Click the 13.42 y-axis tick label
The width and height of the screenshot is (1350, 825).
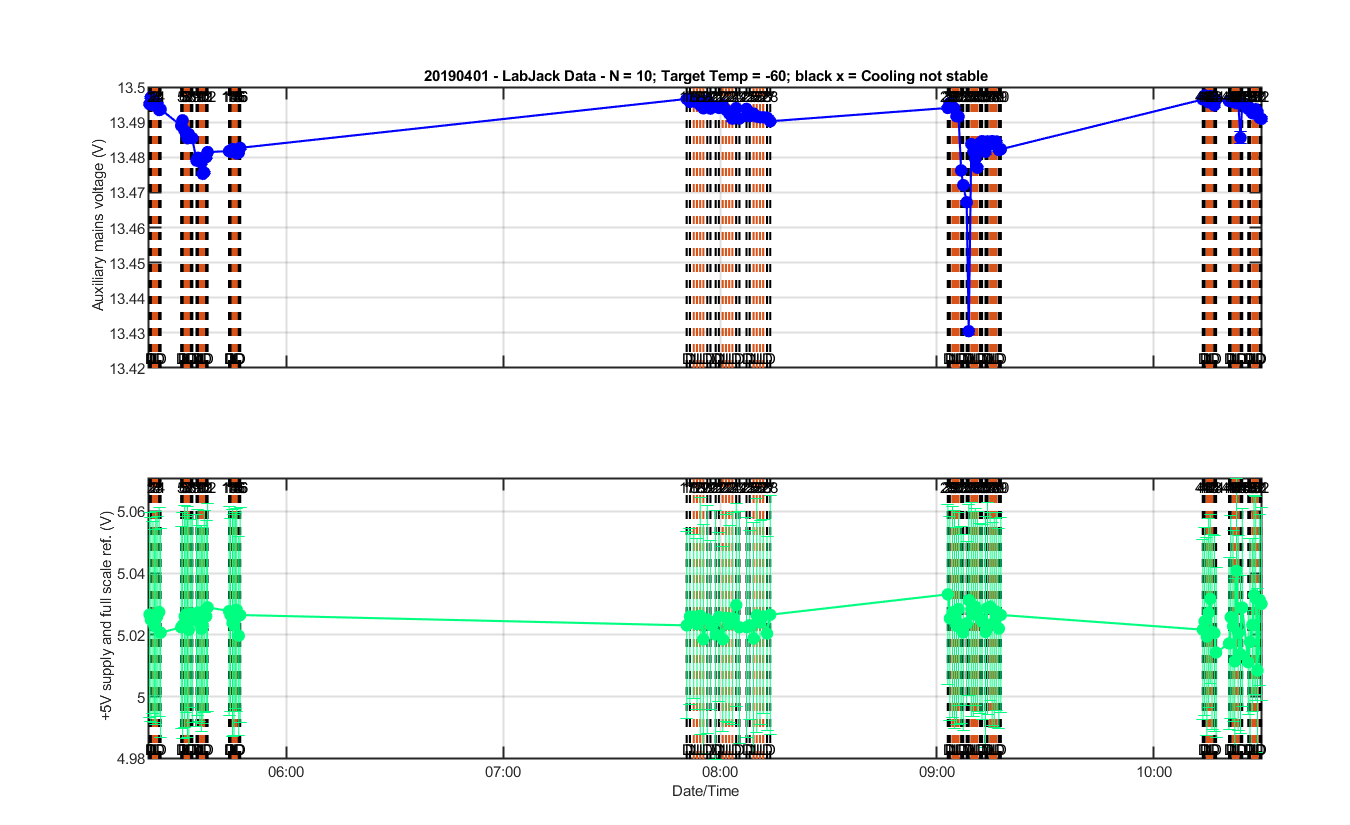(127, 368)
